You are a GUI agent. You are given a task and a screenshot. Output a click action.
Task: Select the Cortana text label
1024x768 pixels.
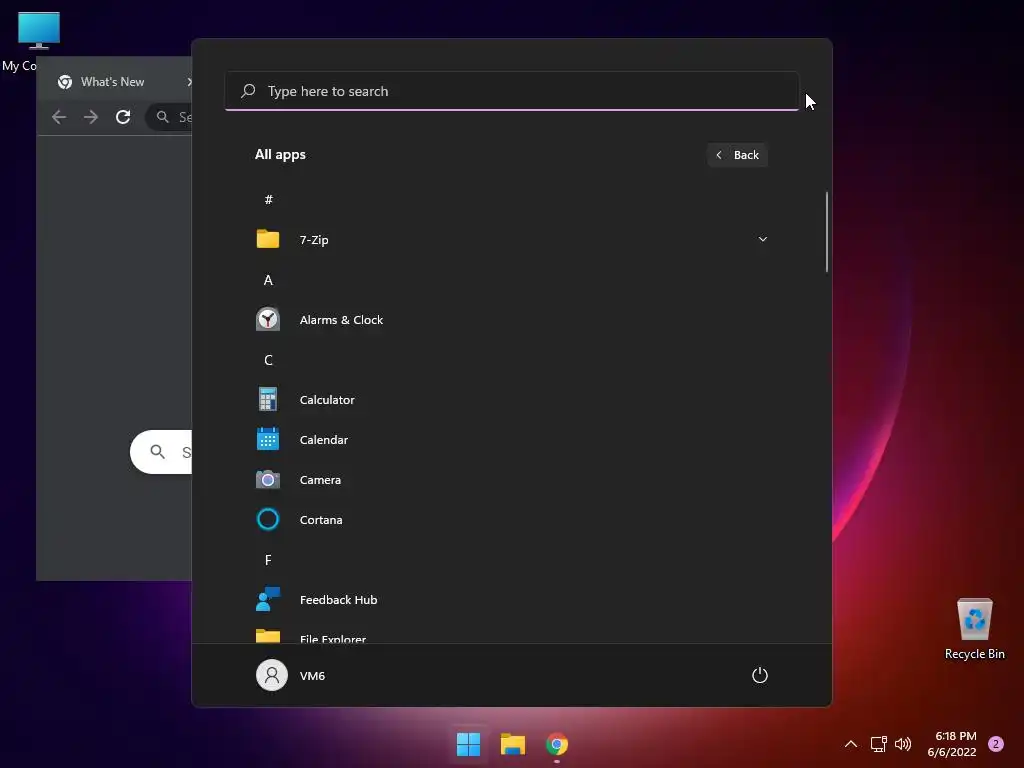coord(321,520)
